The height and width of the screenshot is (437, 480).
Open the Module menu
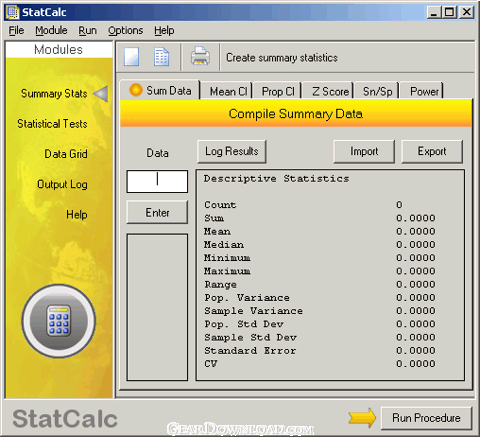[x=51, y=31]
